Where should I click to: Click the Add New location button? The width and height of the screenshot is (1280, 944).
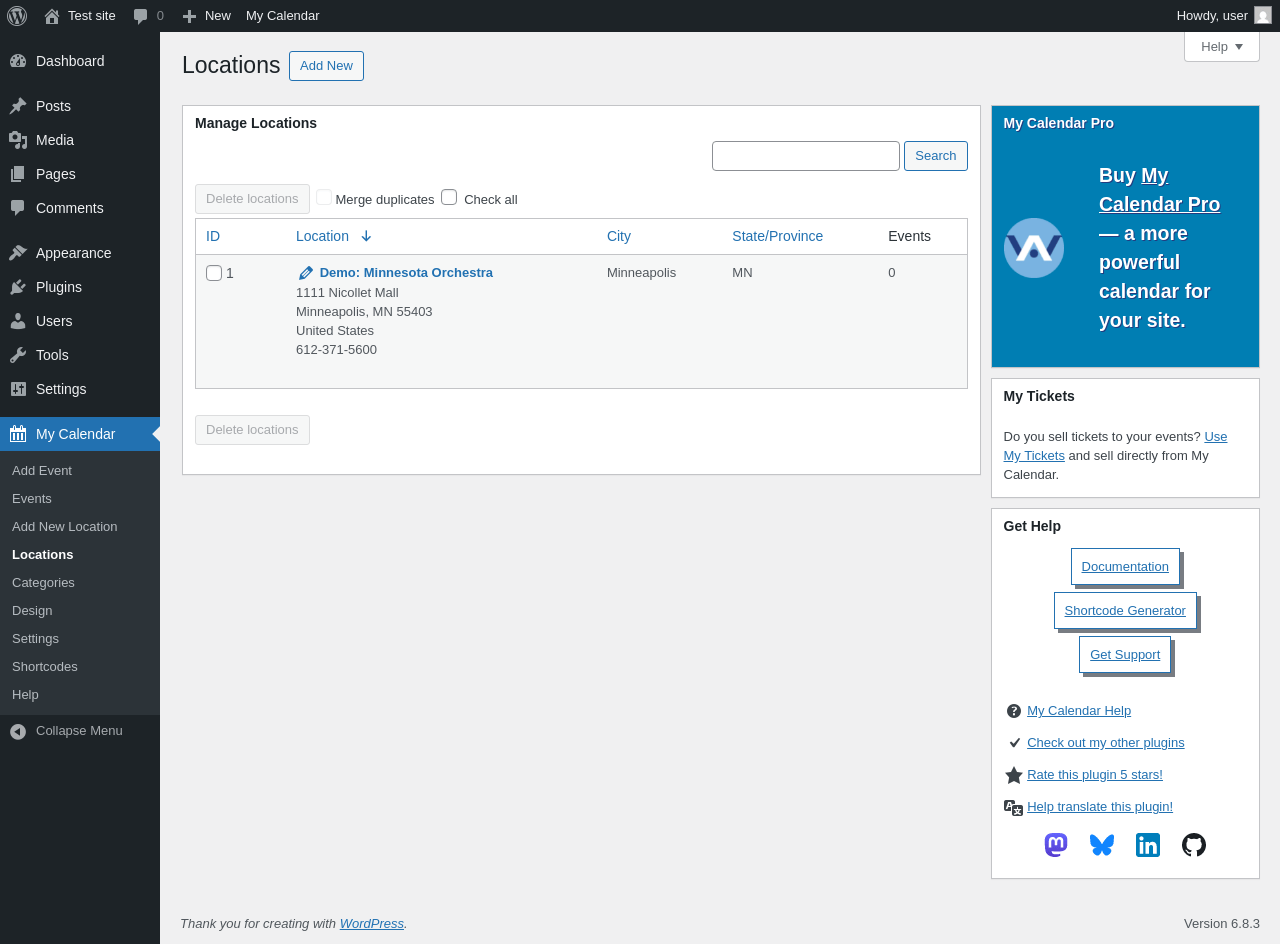point(326,66)
